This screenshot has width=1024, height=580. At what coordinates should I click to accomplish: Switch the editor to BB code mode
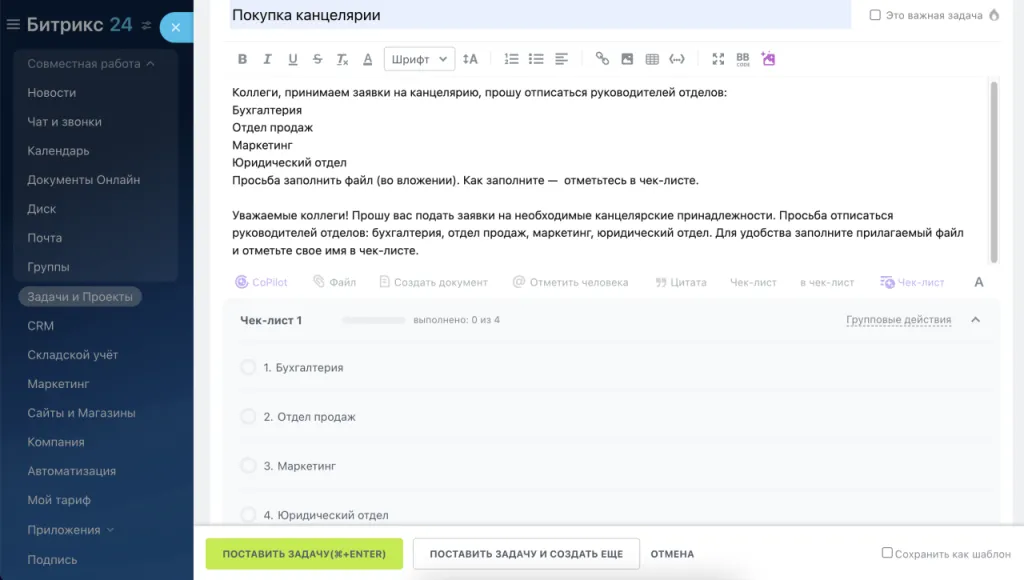click(742, 59)
